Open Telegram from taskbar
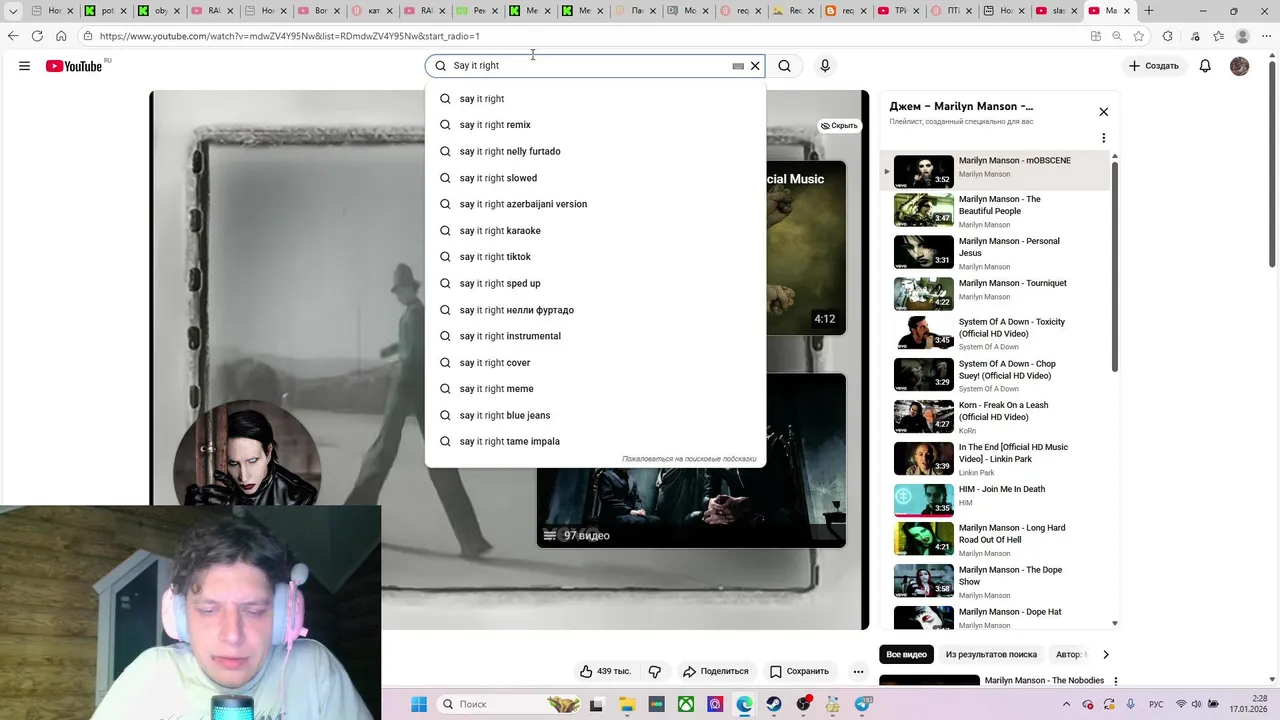Image resolution: width=1280 pixels, height=720 pixels. pyautogui.click(x=863, y=704)
